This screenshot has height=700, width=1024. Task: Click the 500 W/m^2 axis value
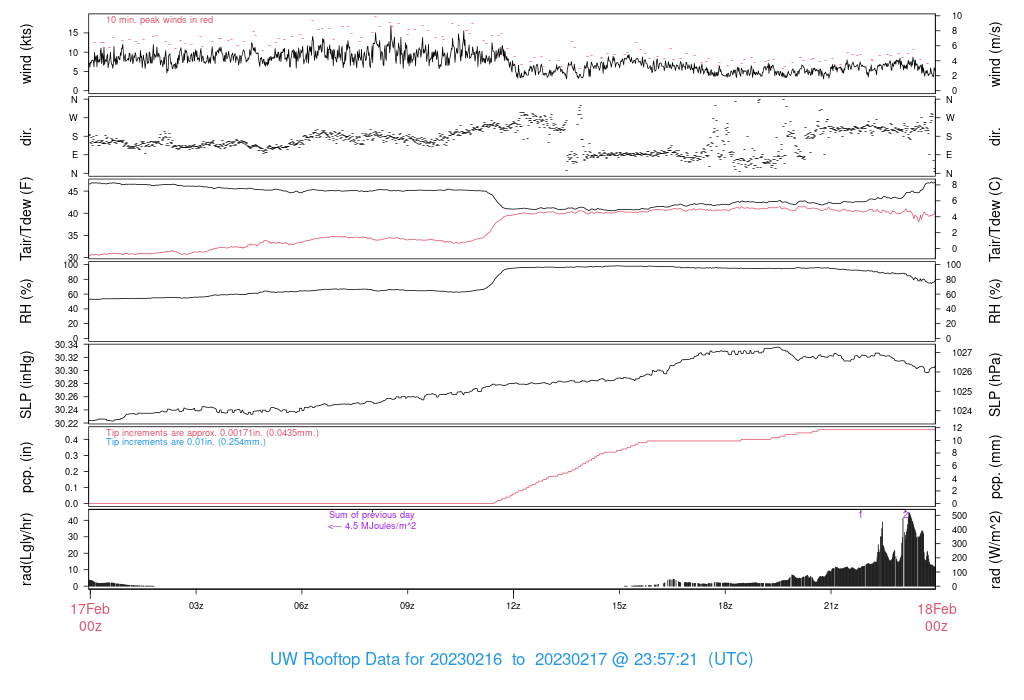pyautogui.click(x=959, y=516)
